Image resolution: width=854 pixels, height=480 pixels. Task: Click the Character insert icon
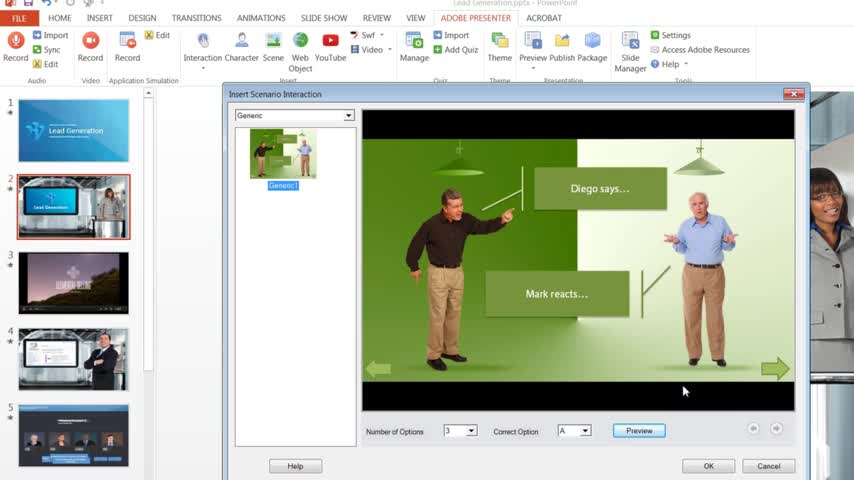(241, 41)
